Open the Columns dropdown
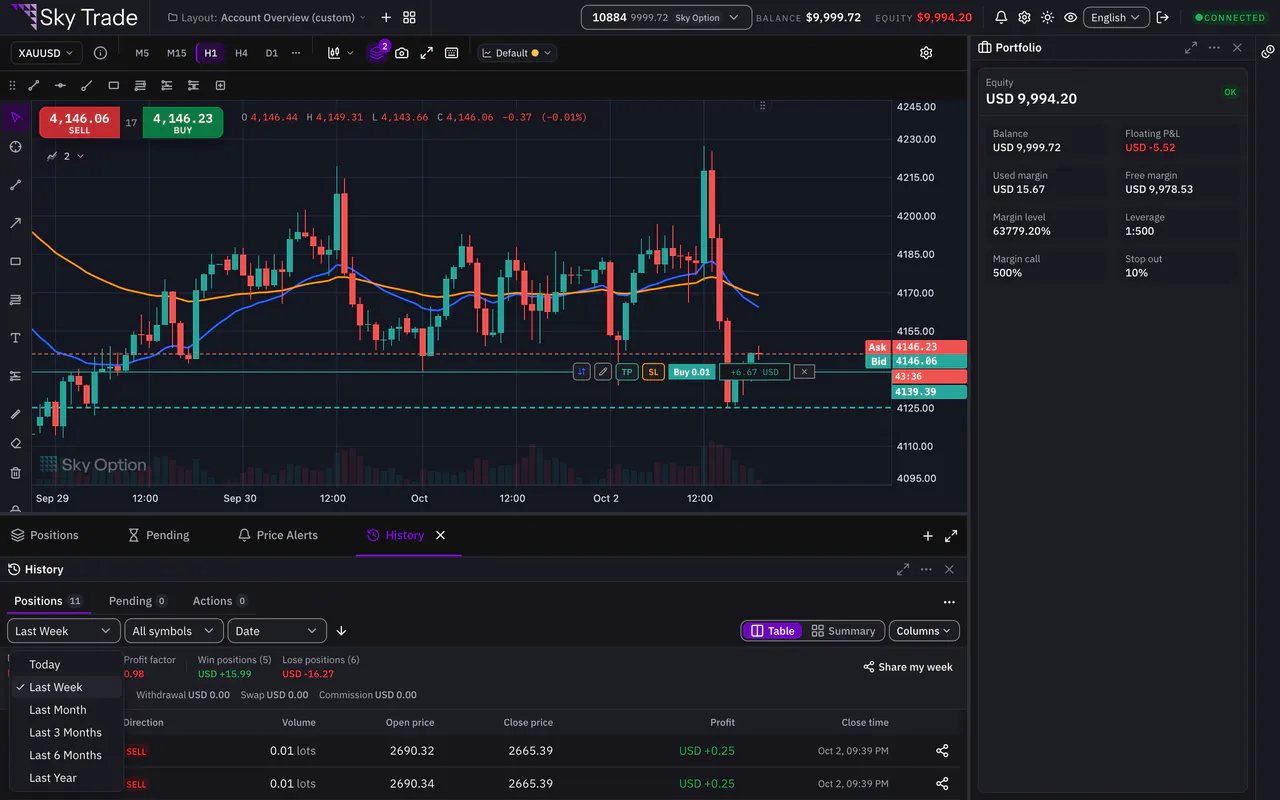Screen dimensions: 1280x800 pos(924,631)
